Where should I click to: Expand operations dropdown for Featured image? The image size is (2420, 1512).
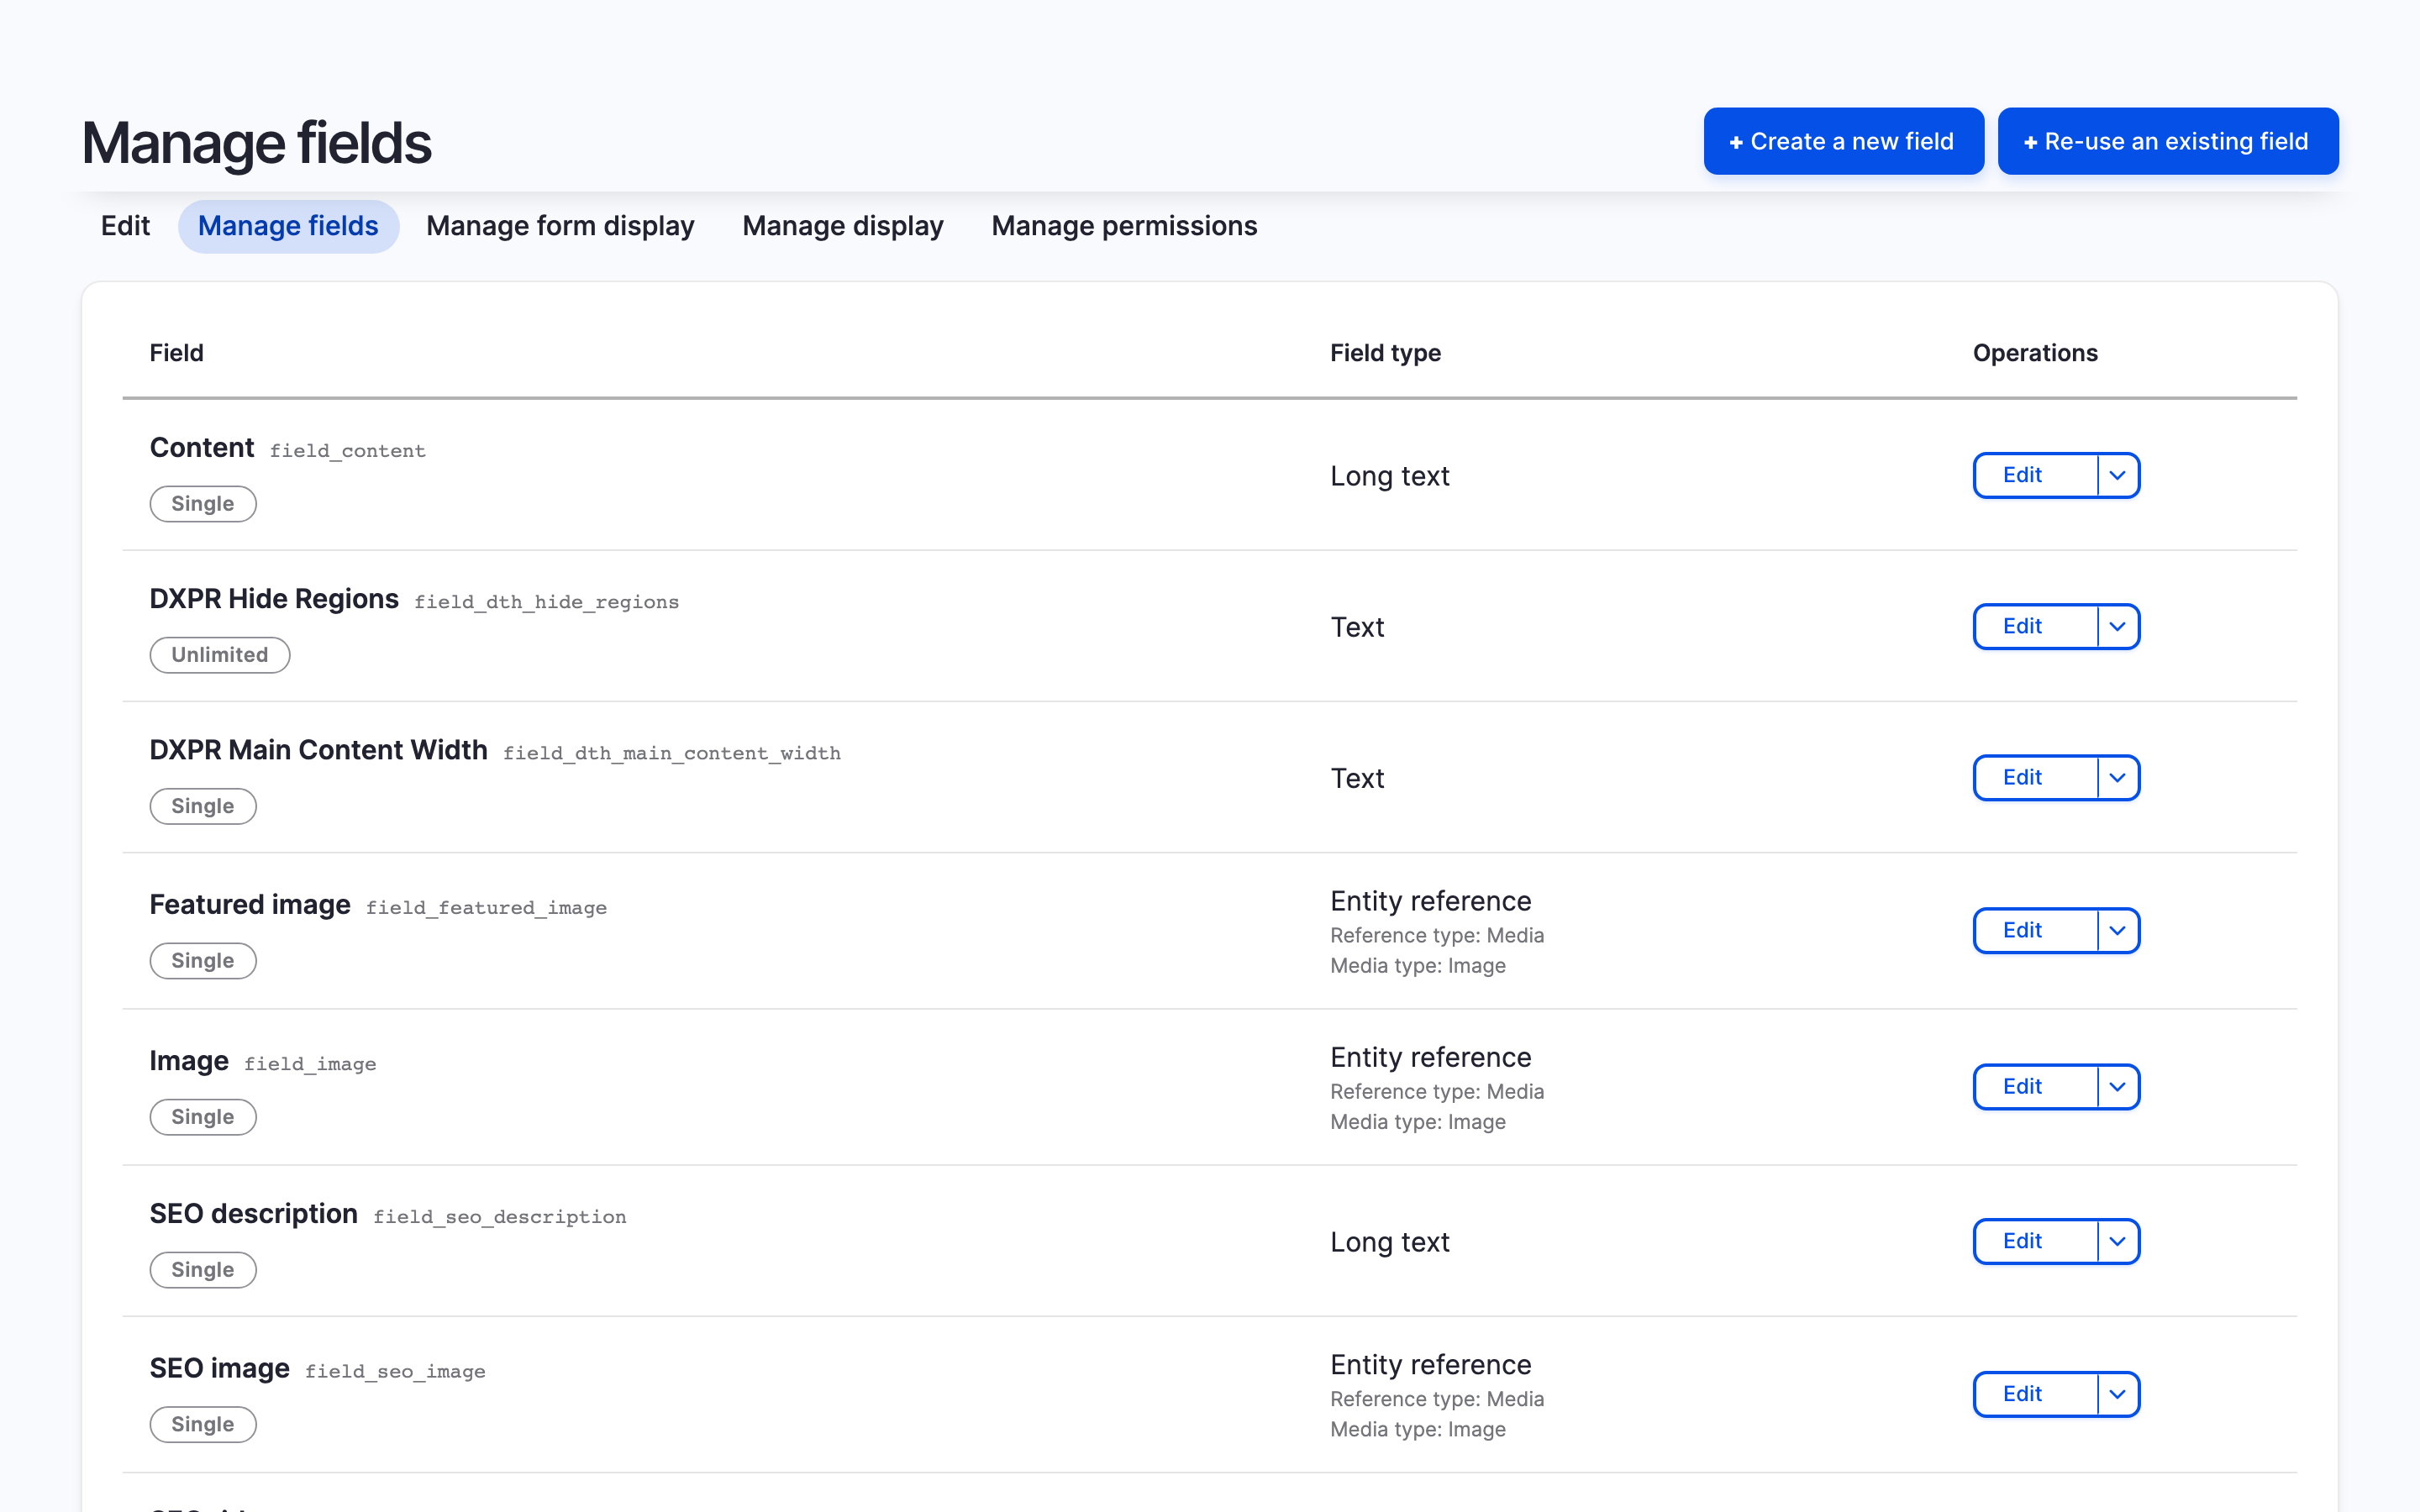click(x=2118, y=930)
